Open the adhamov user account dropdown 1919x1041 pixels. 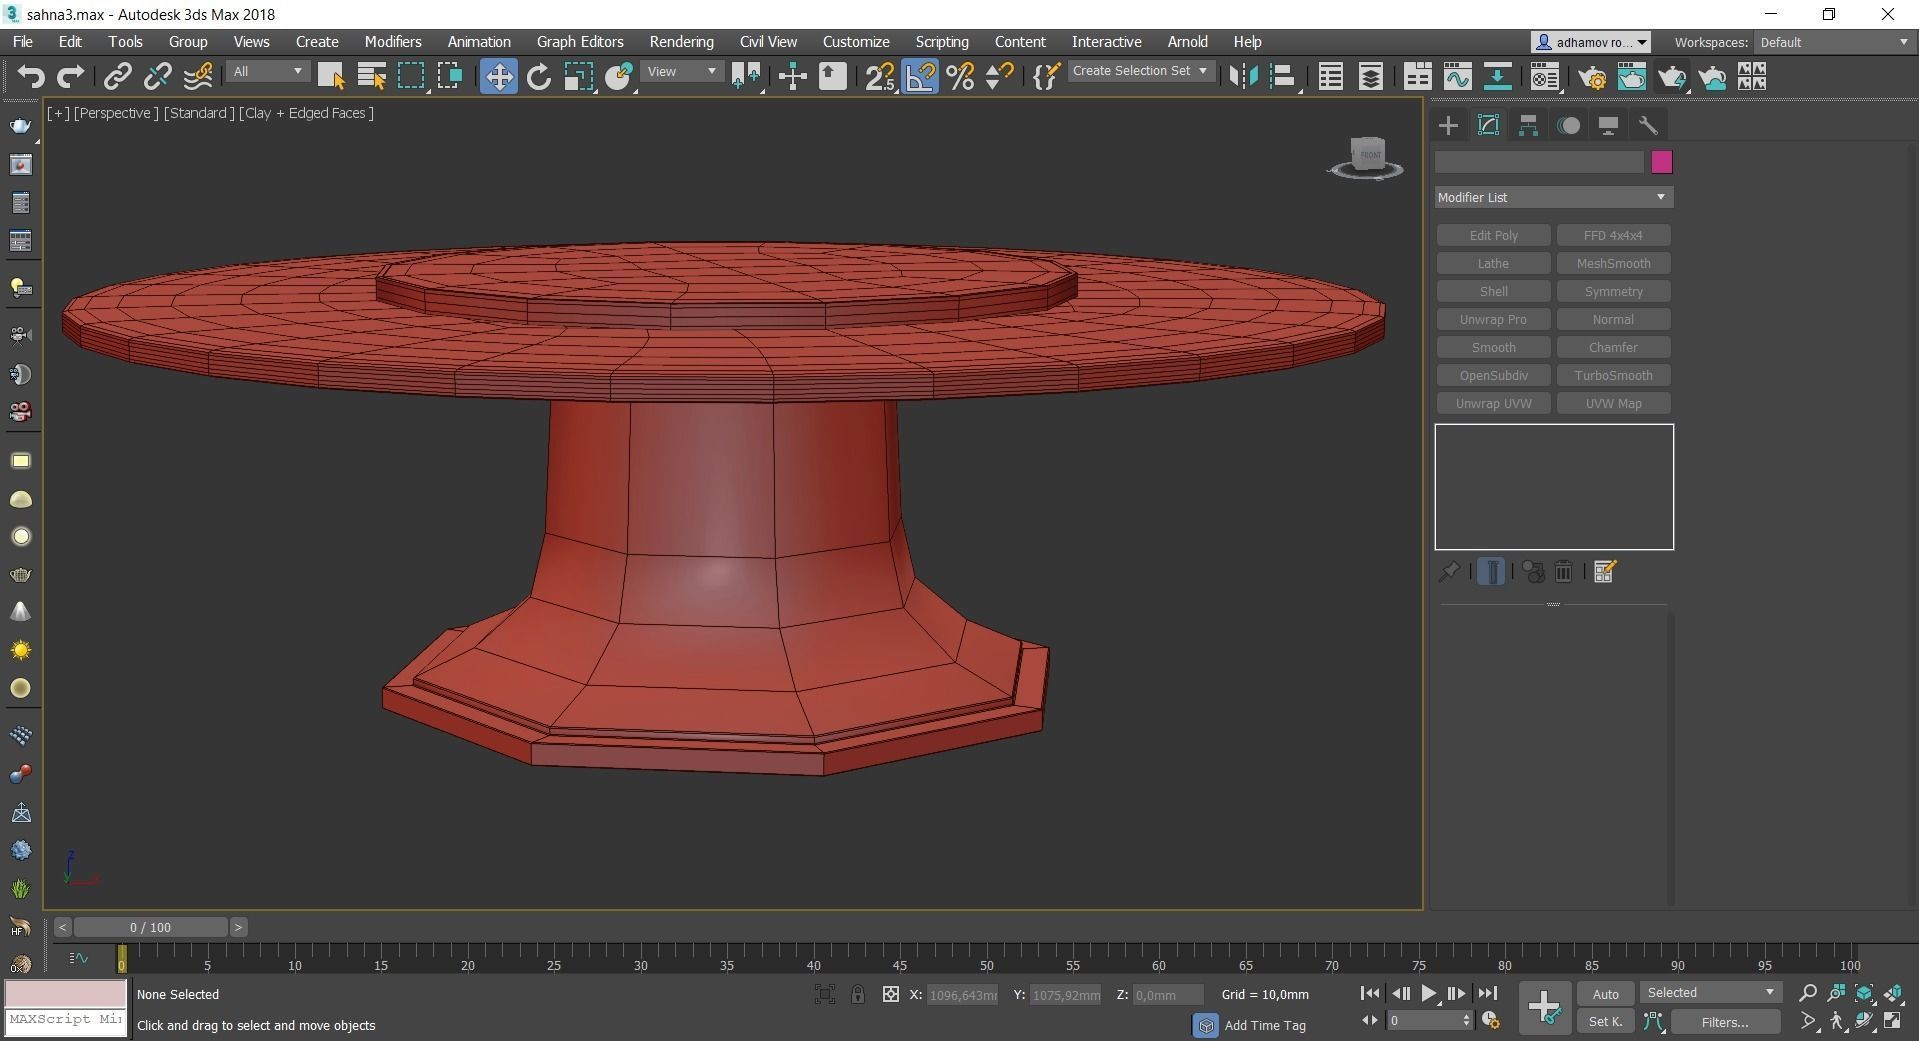[x=1591, y=42]
